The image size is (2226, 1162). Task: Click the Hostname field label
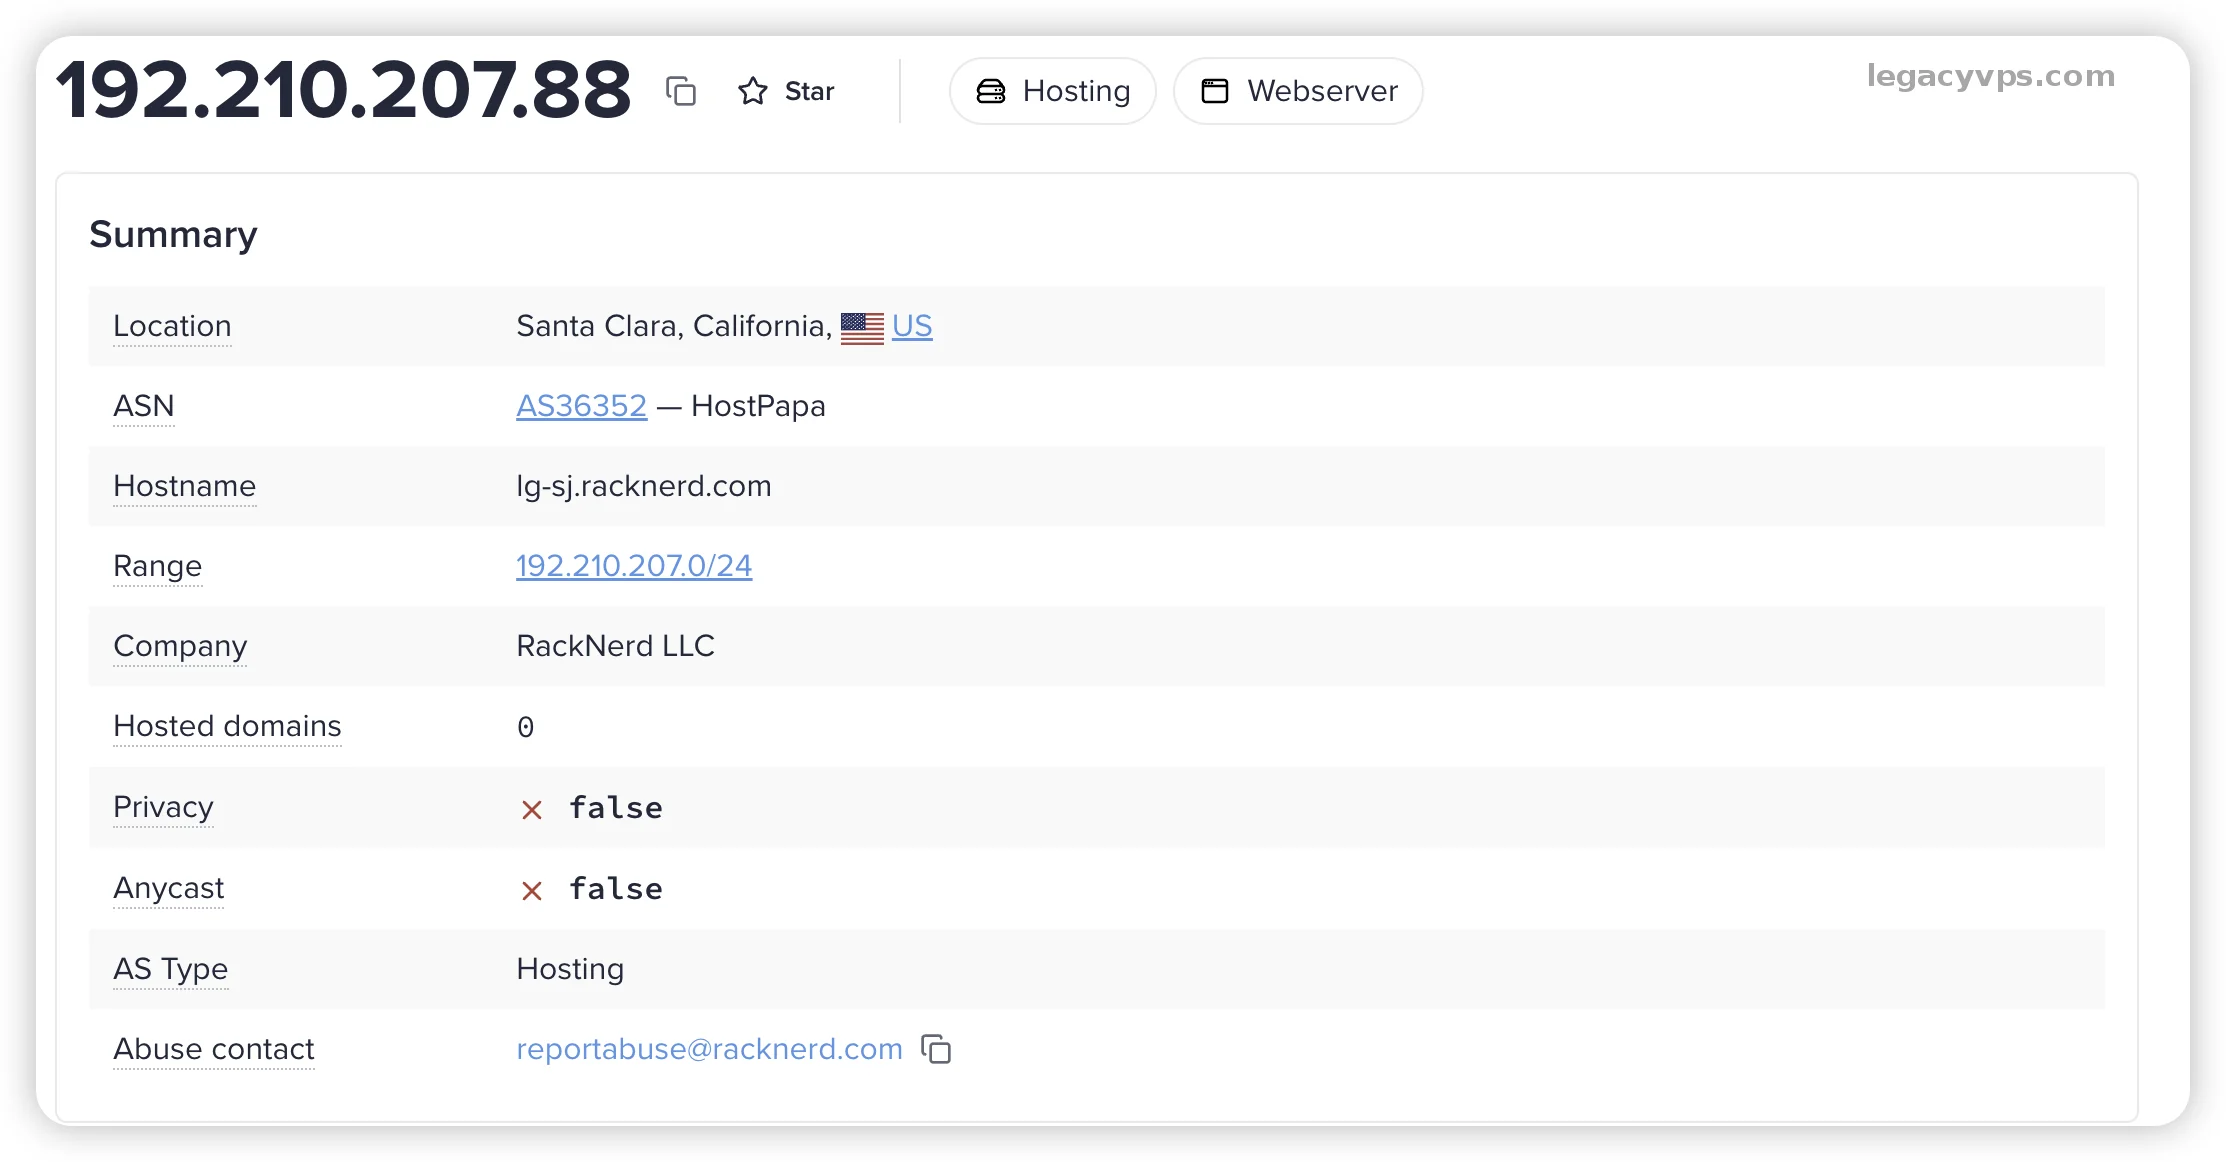[x=184, y=486]
